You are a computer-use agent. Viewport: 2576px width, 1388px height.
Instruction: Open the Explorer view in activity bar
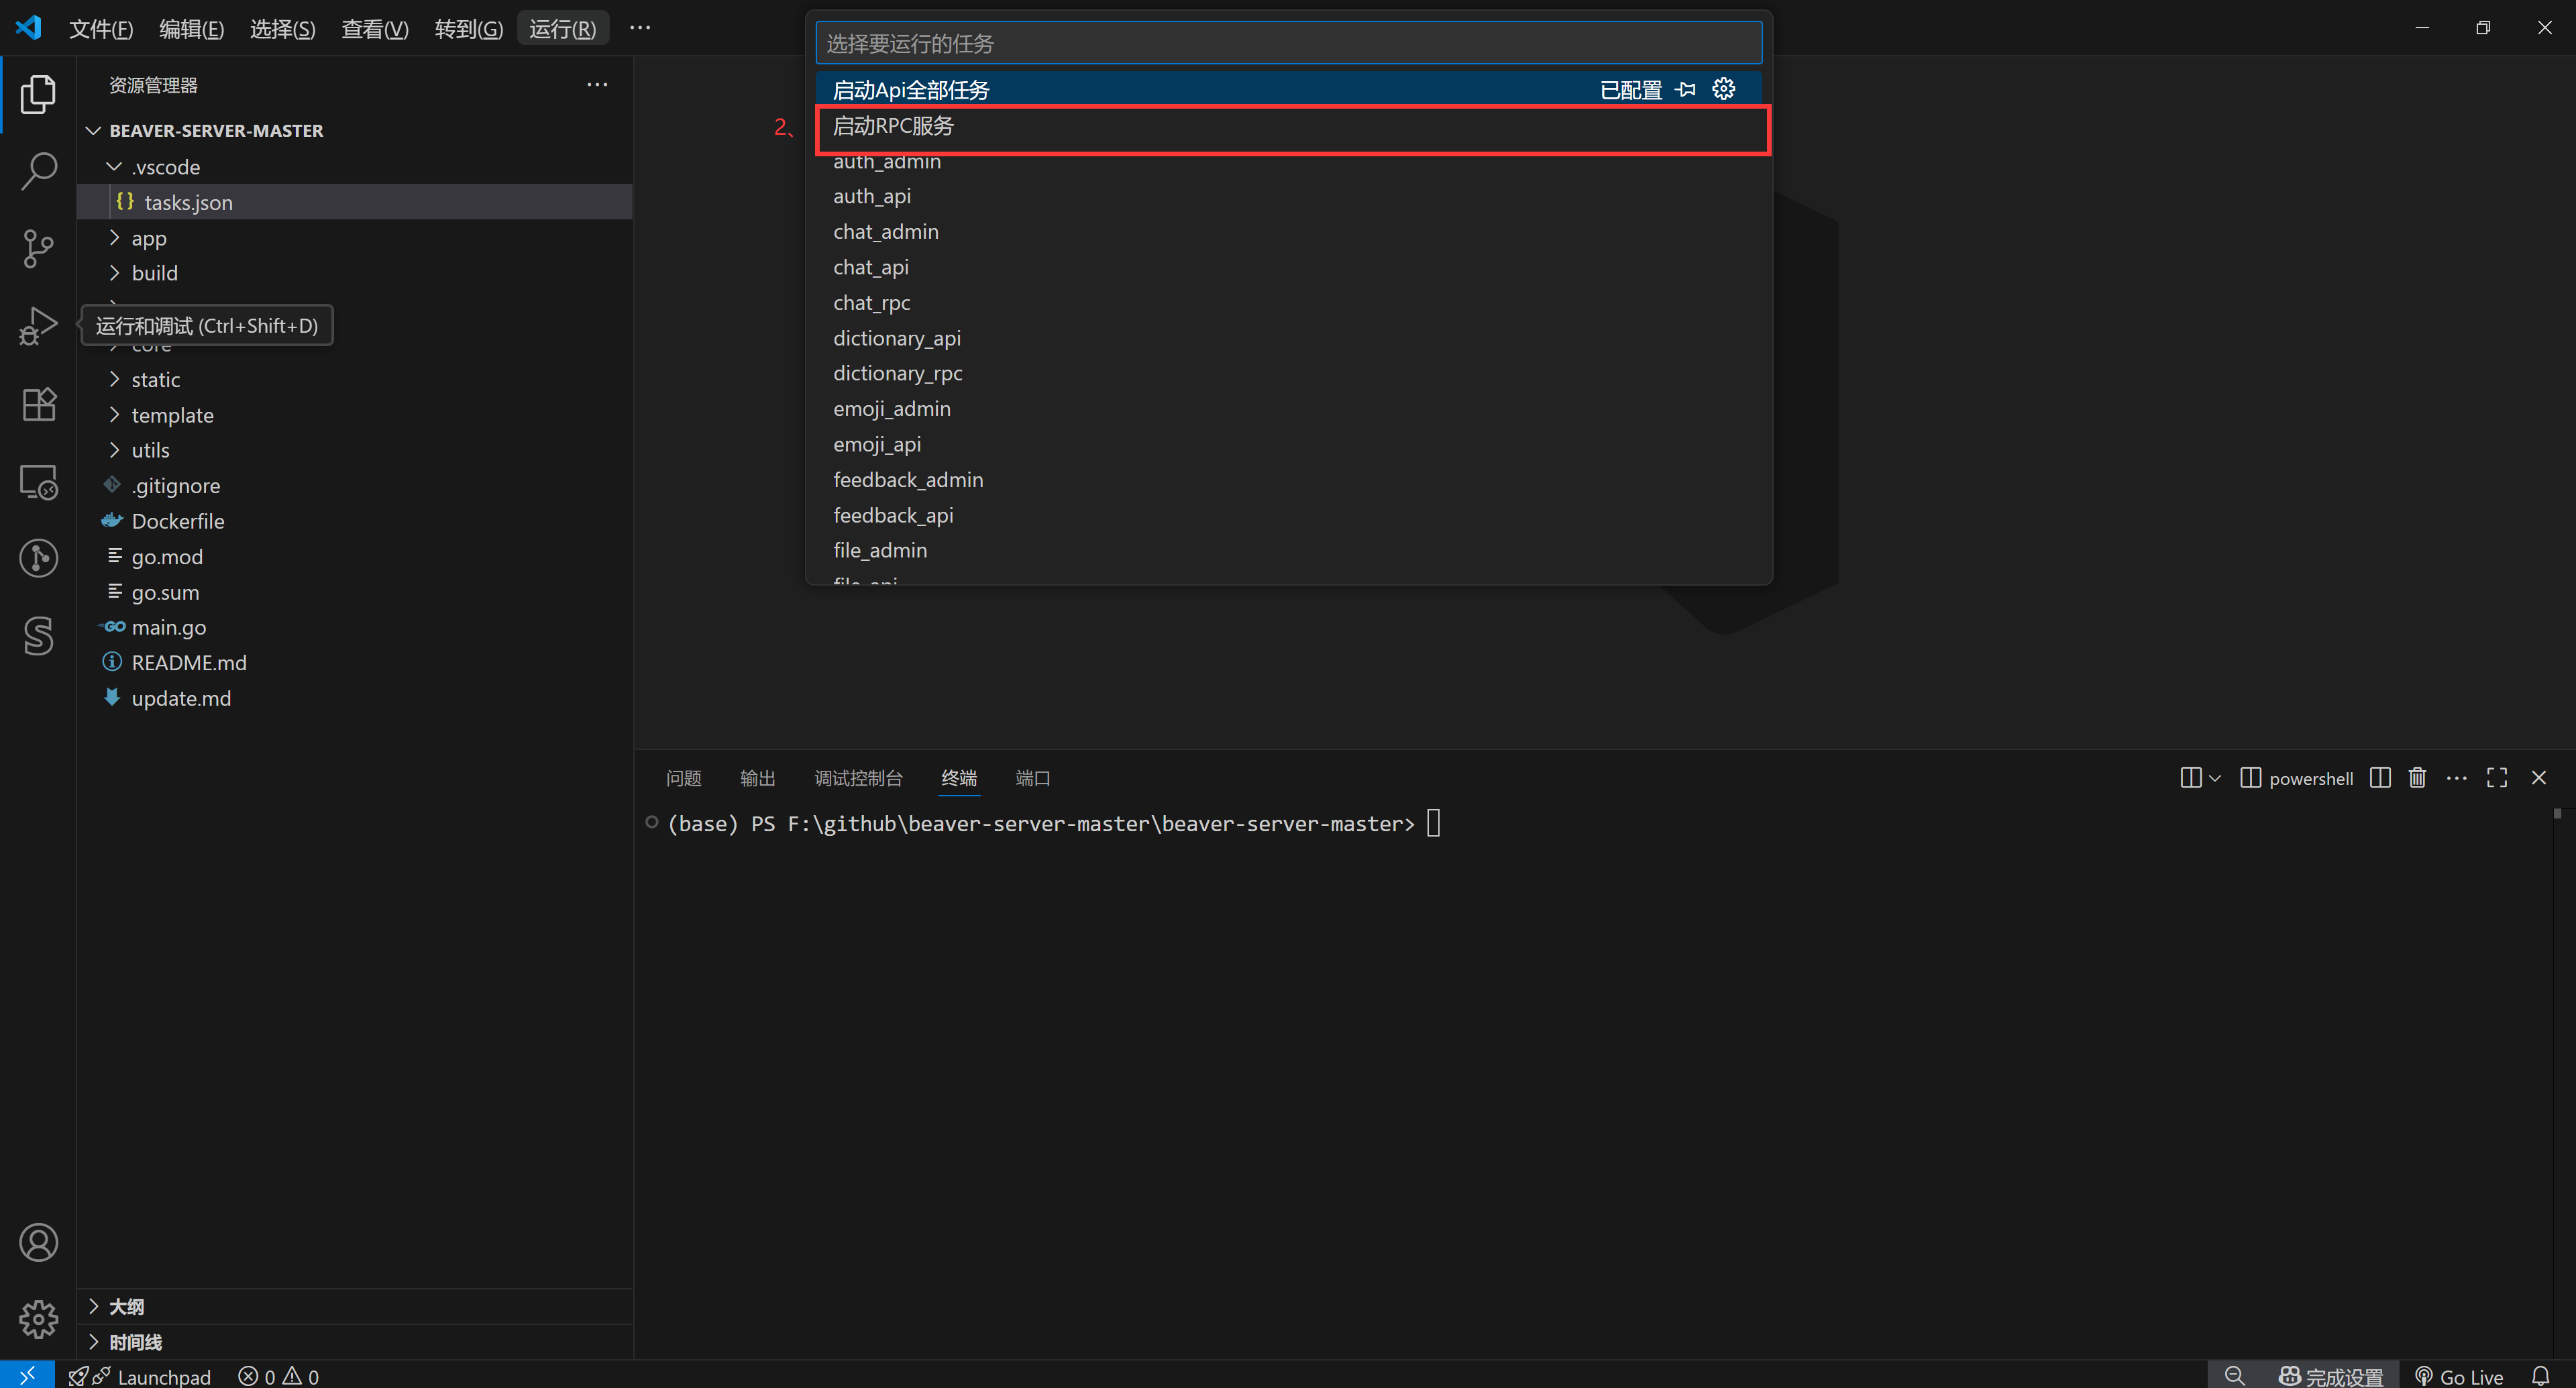pos(38,94)
